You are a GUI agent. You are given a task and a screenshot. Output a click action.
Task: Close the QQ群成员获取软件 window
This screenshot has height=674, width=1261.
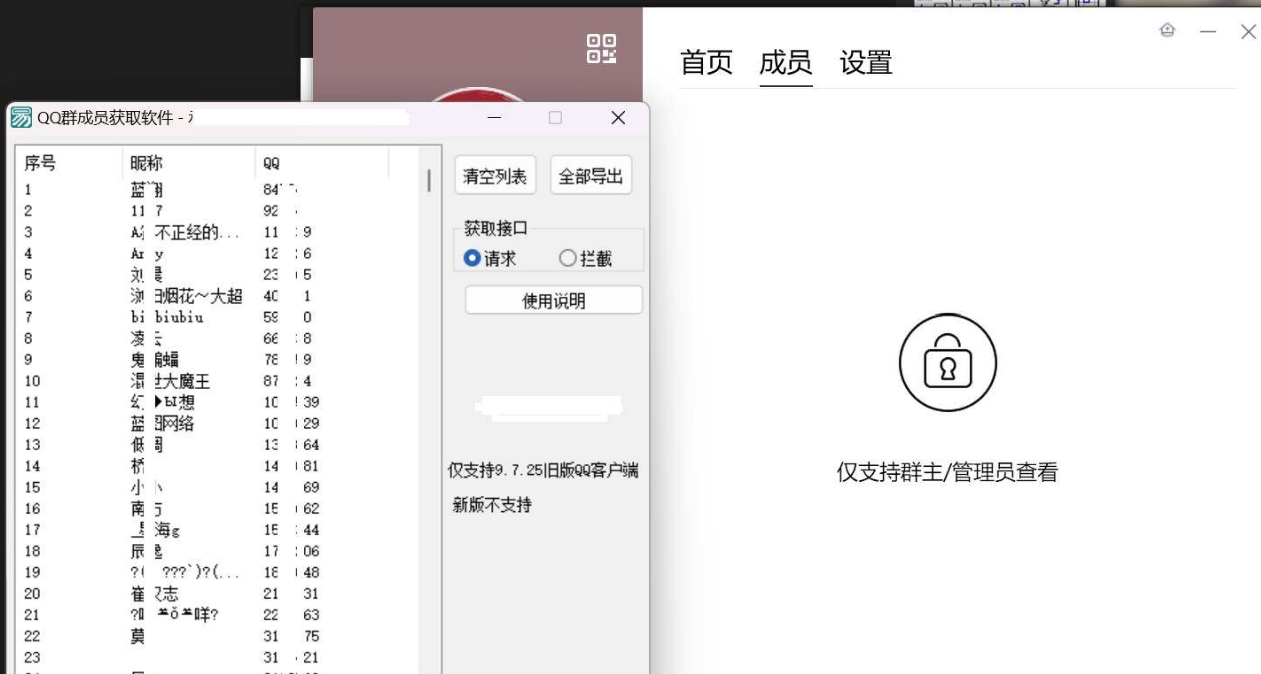point(618,118)
